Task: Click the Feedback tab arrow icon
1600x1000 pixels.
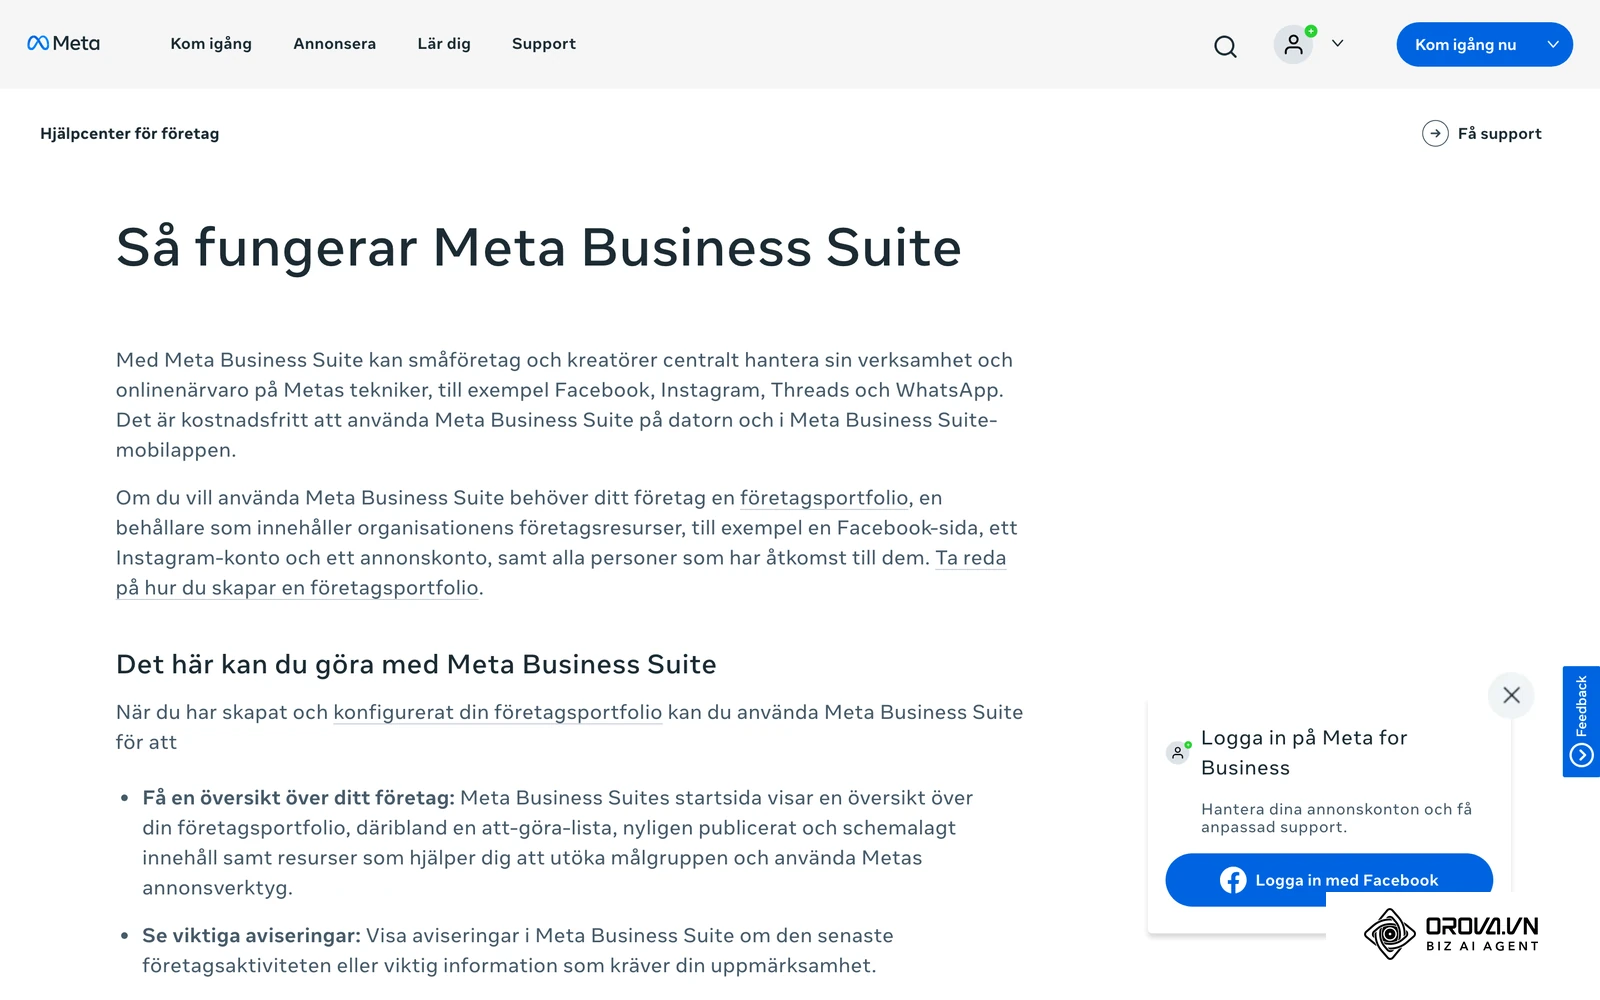Action: click(x=1581, y=755)
